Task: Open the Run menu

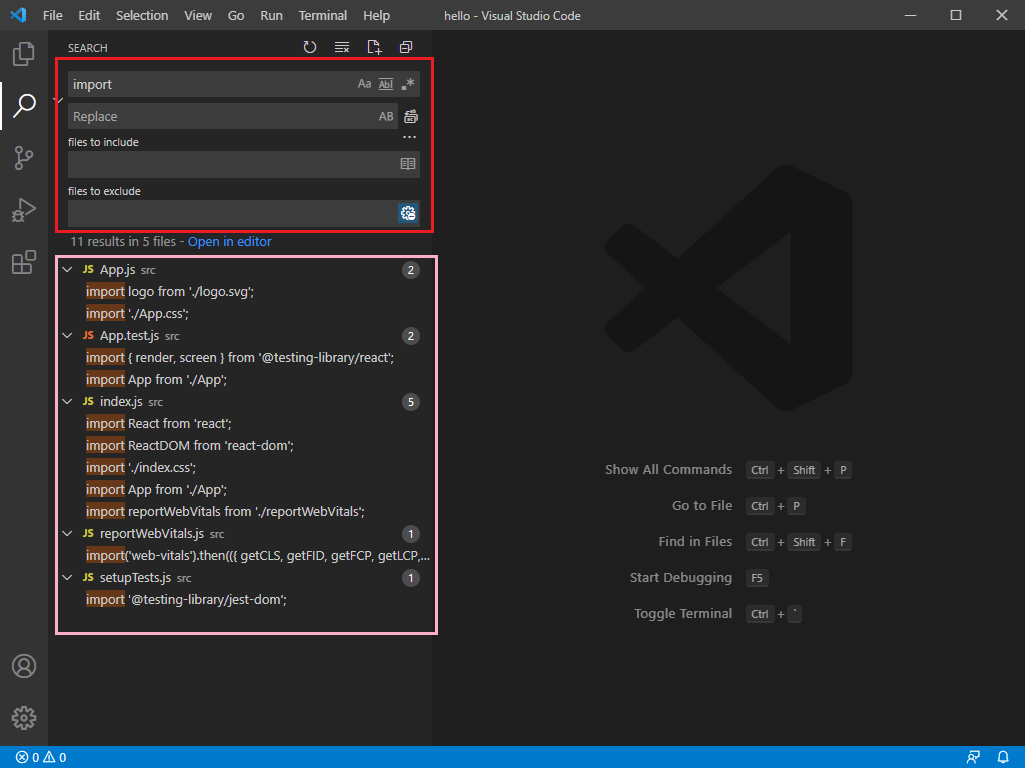Action: (x=271, y=15)
